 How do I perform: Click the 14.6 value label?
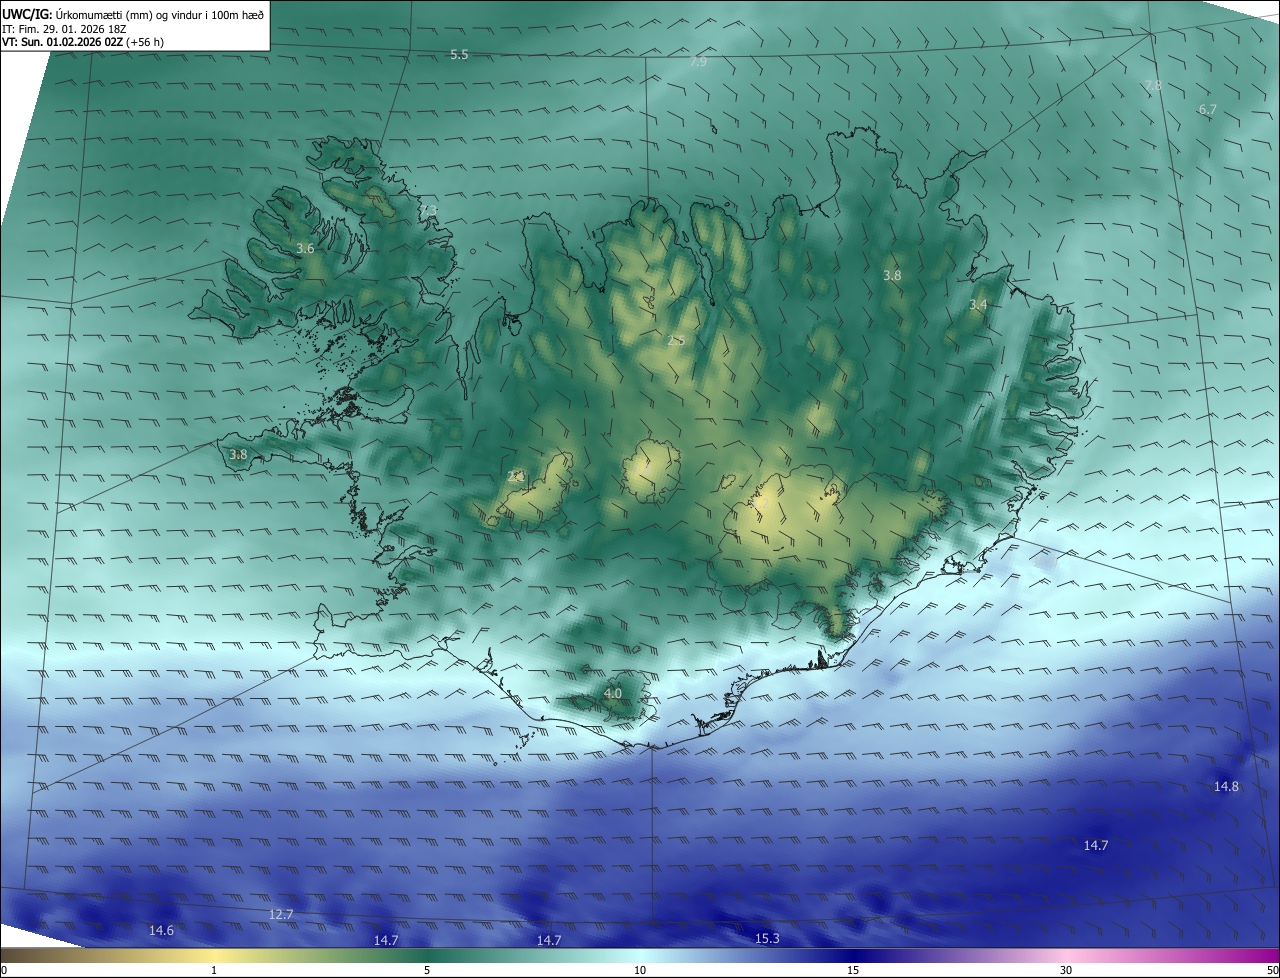161,930
